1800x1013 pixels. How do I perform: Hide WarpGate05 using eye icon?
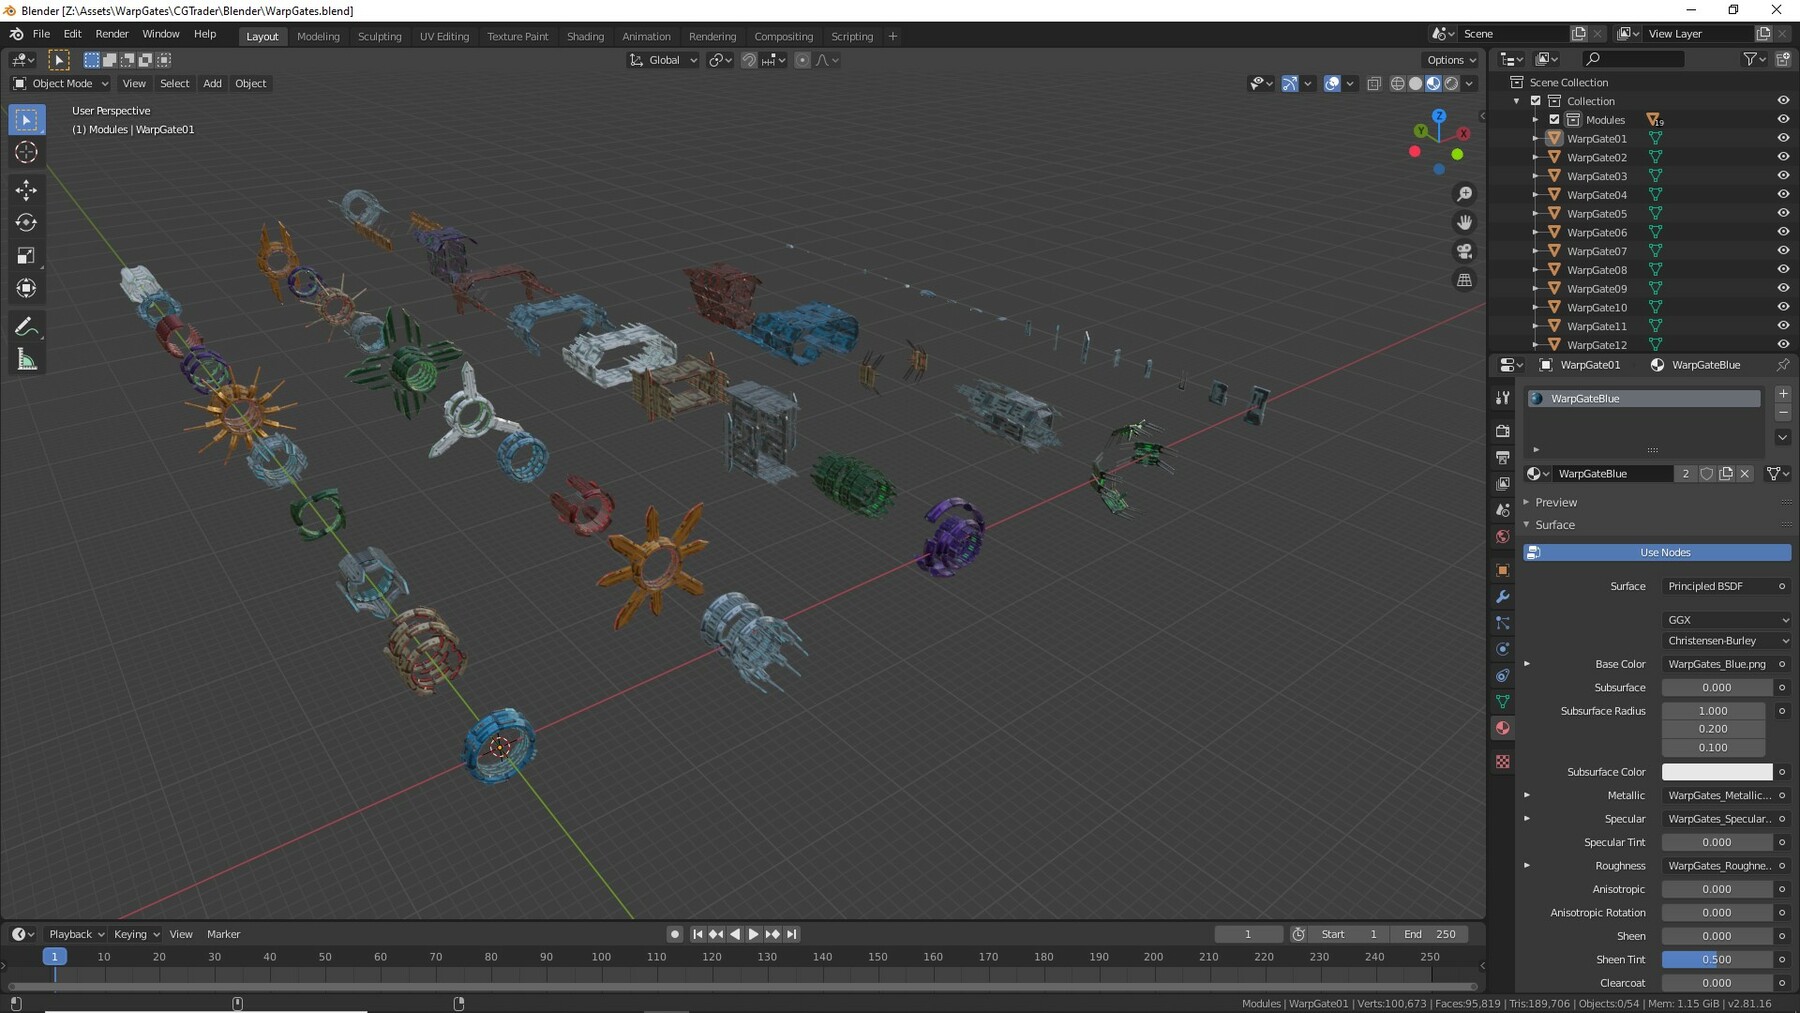(x=1782, y=213)
